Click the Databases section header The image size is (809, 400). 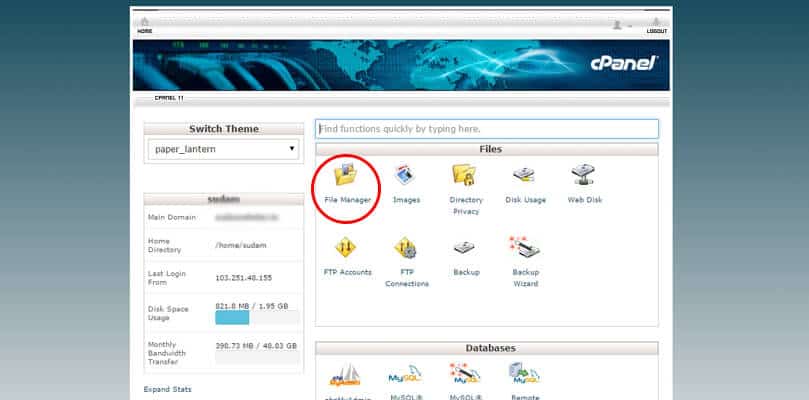click(487, 348)
